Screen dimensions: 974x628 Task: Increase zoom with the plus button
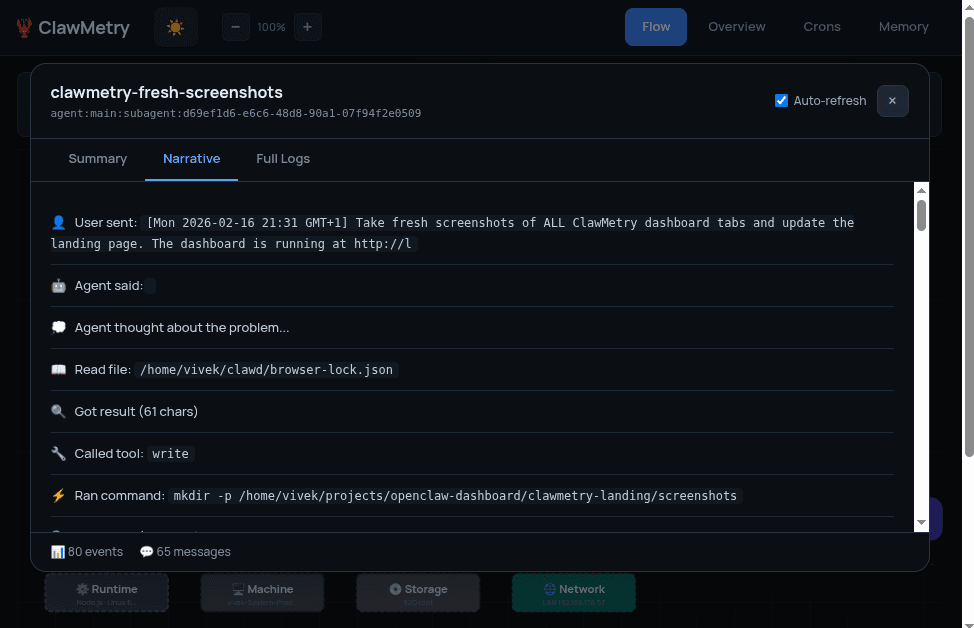307,27
